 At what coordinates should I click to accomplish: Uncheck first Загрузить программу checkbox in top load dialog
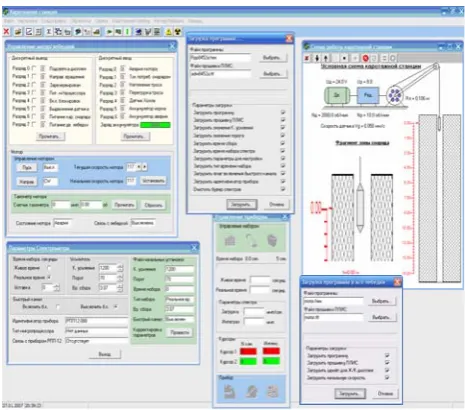[x=283, y=112]
